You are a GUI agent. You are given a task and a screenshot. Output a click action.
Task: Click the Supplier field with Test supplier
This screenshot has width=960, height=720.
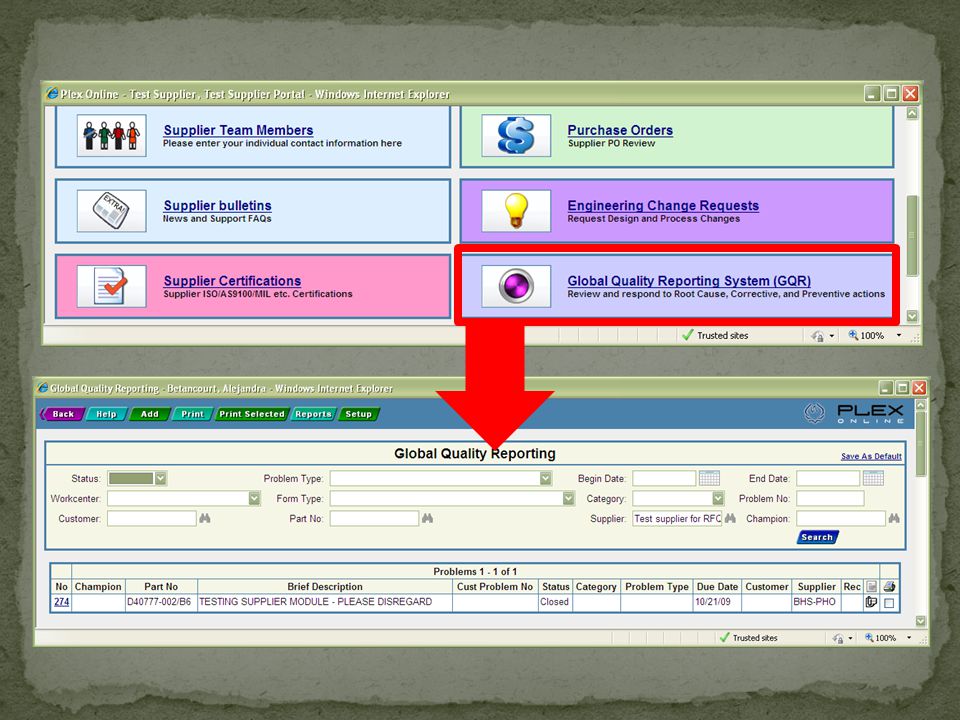coord(677,519)
